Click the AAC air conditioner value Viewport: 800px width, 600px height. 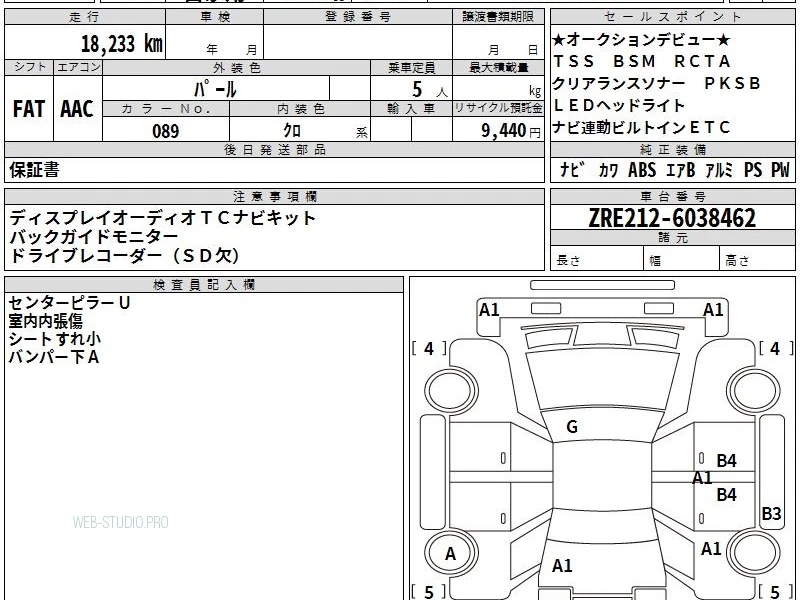[x=77, y=109]
